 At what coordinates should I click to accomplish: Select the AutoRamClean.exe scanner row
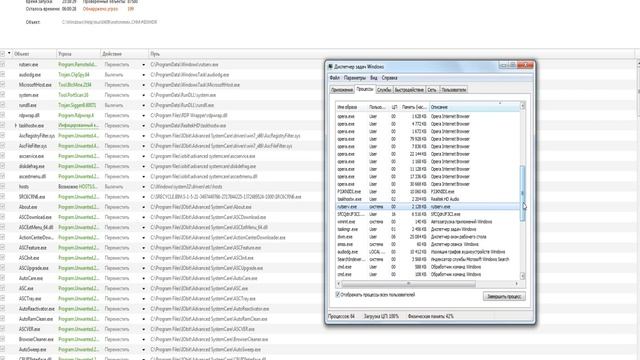click(x=318, y=319)
